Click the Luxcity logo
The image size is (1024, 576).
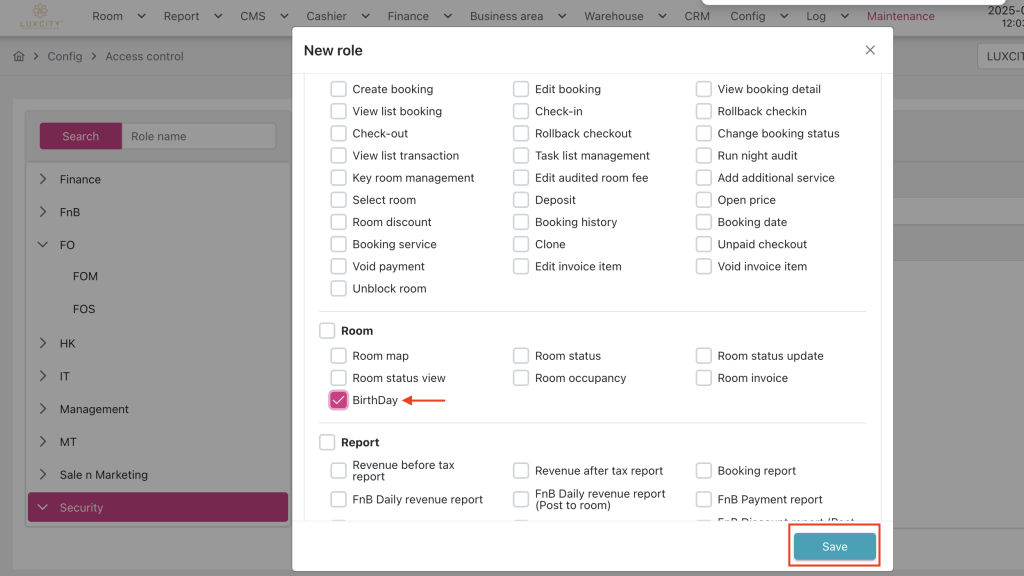coord(41,17)
